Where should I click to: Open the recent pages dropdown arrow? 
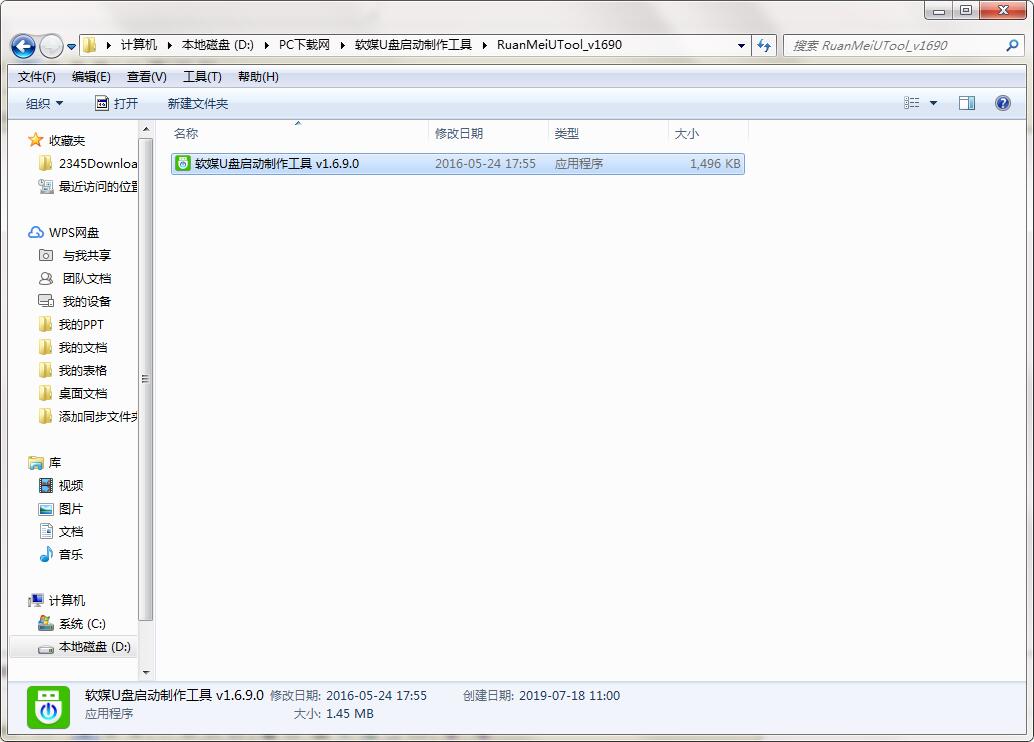[71, 47]
